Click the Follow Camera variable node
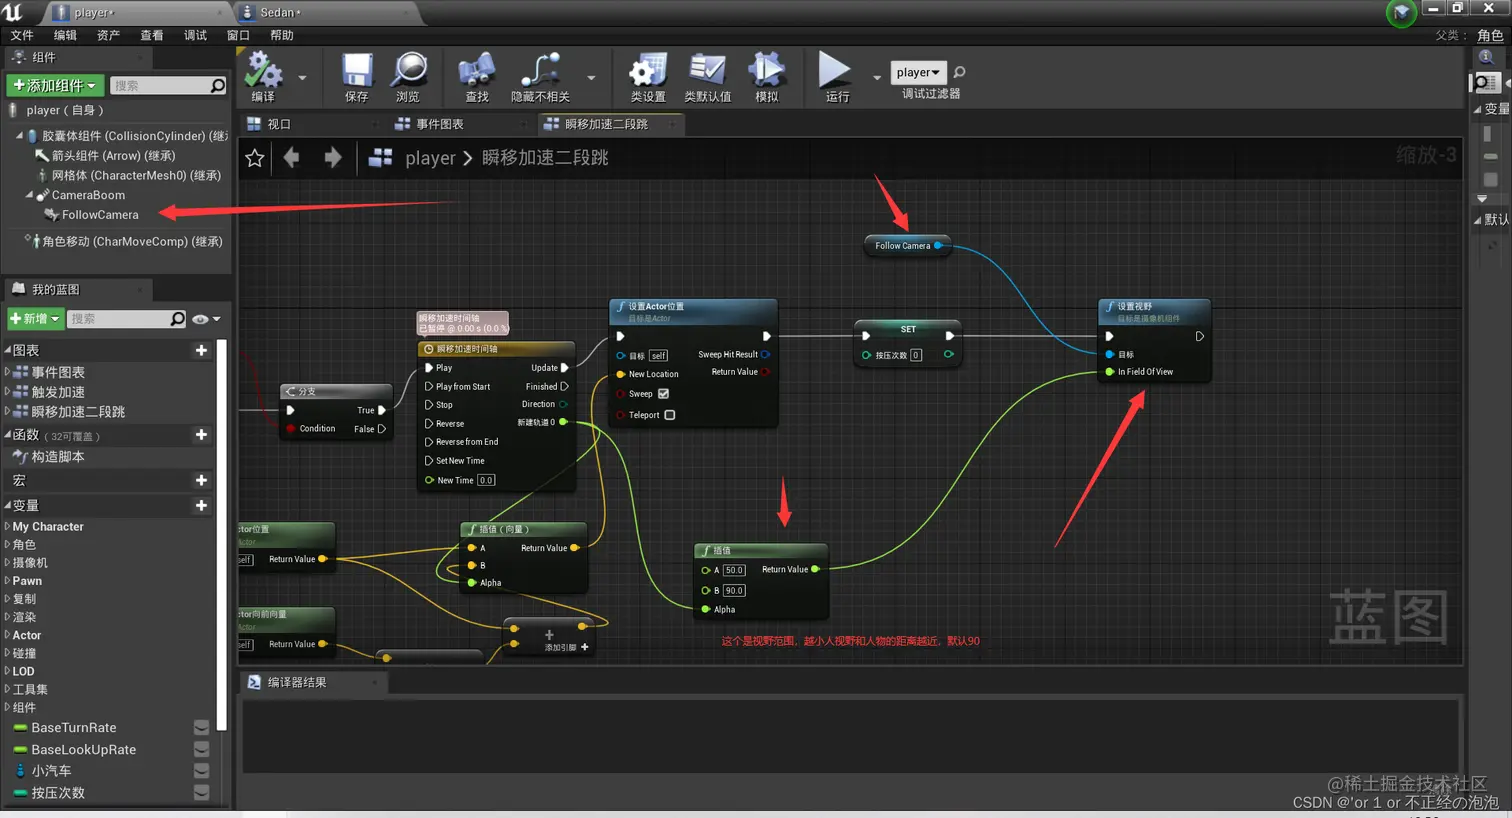The width and height of the screenshot is (1512, 818). (x=906, y=245)
